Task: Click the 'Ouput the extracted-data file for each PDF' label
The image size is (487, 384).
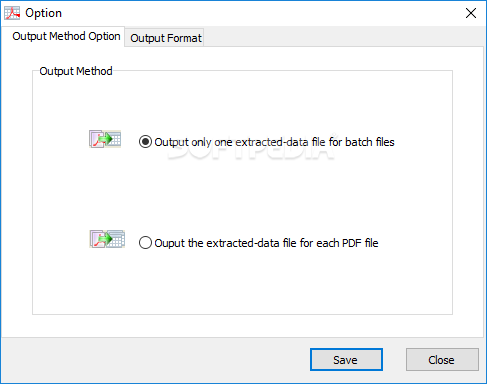Action: coord(266,243)
